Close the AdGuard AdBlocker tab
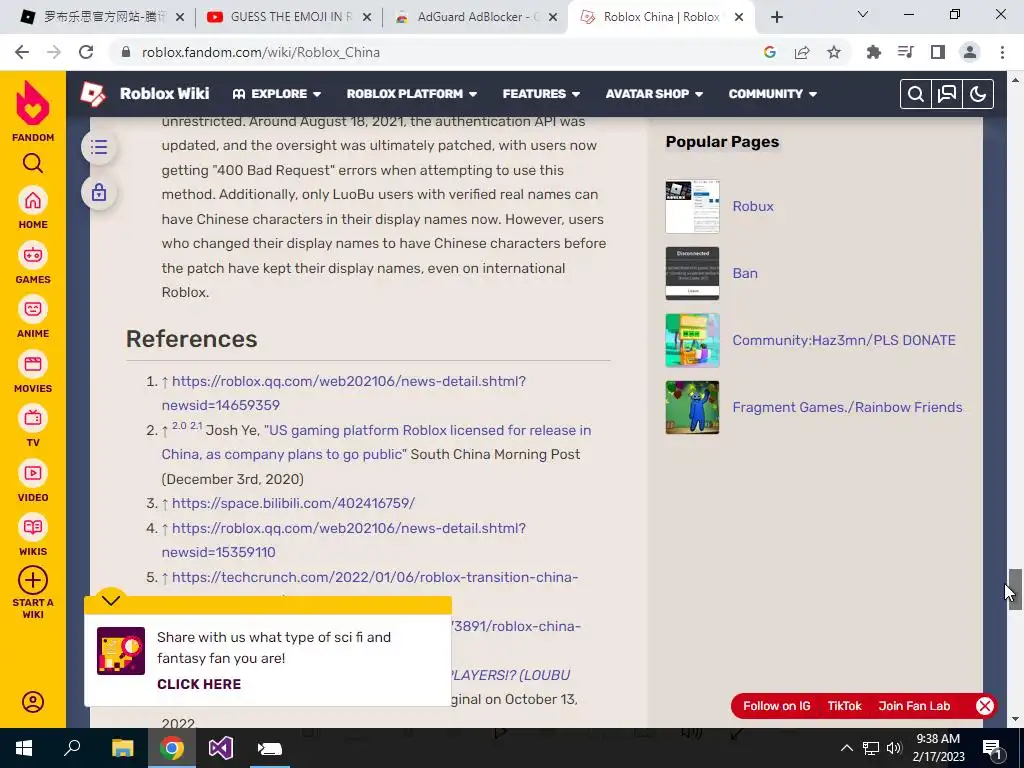 pyautogui.click(x=553, y=18)
